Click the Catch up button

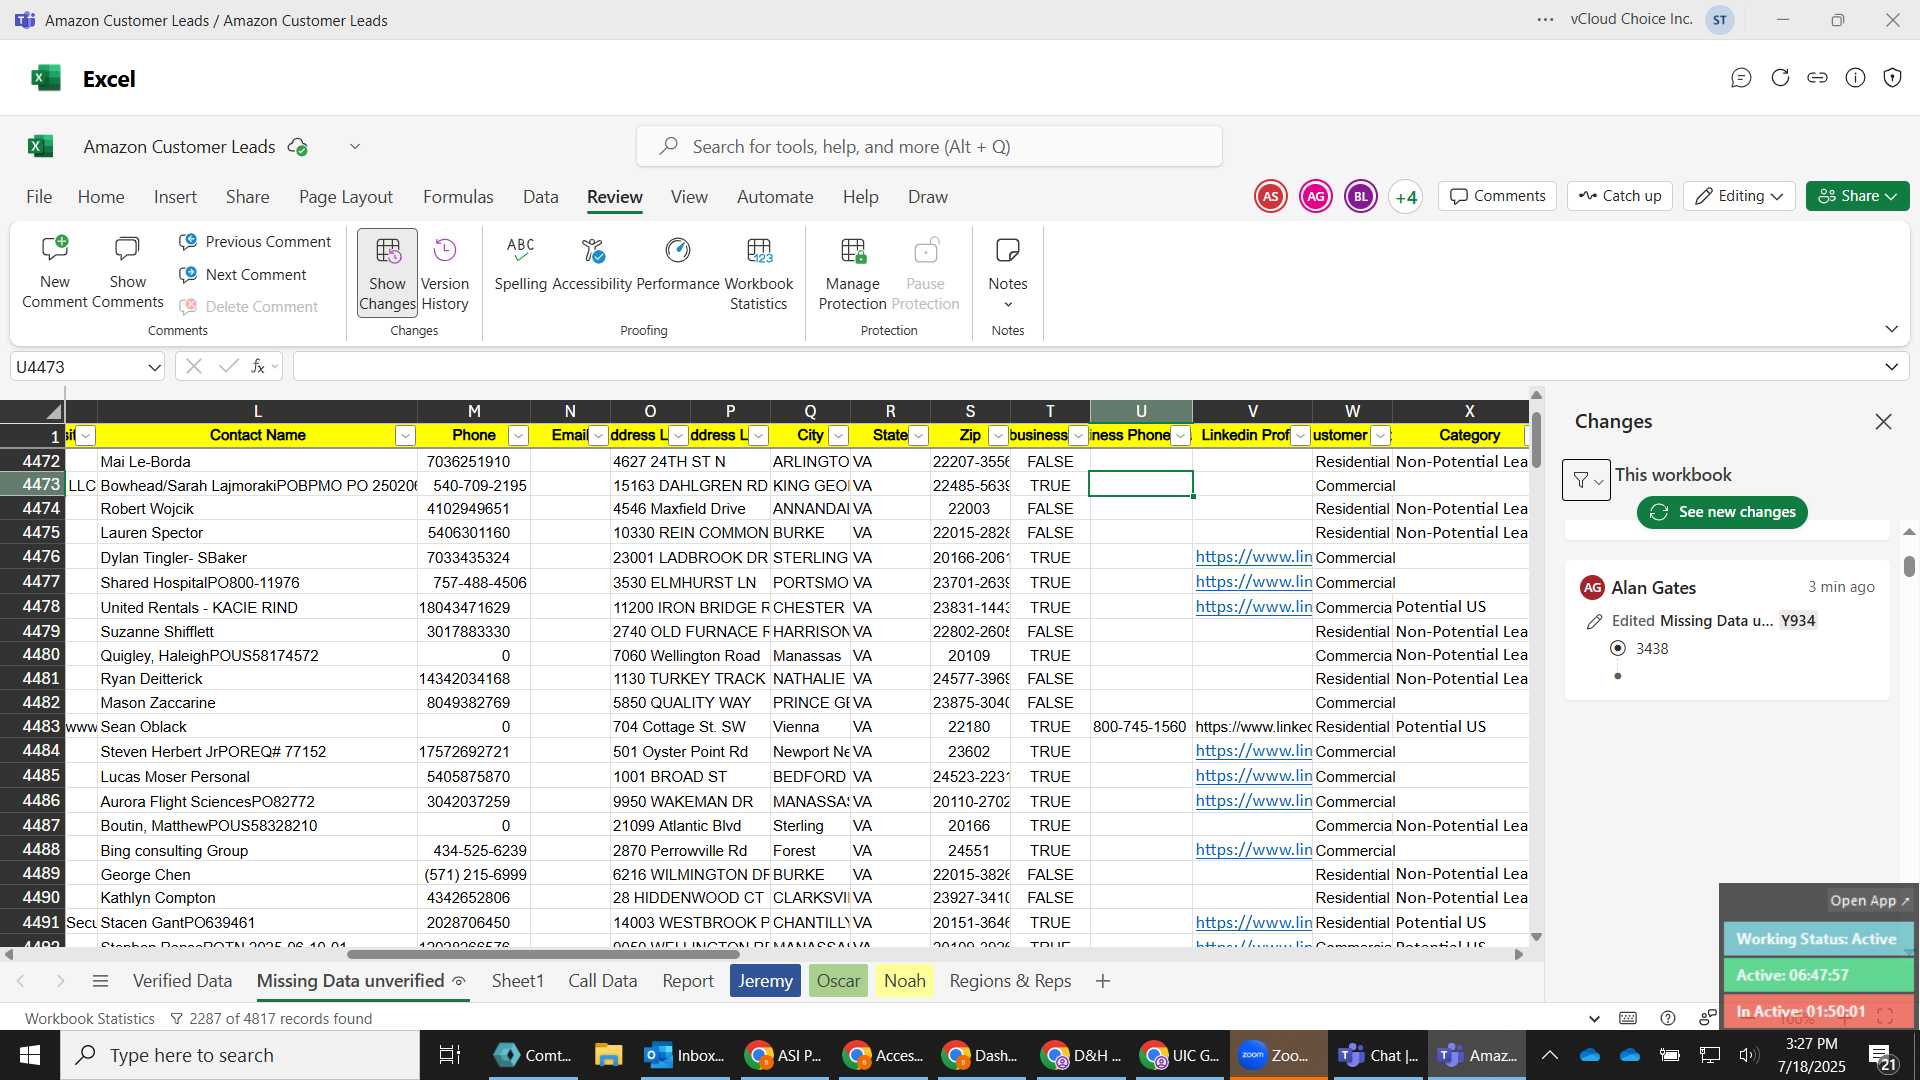[1620, 196]
